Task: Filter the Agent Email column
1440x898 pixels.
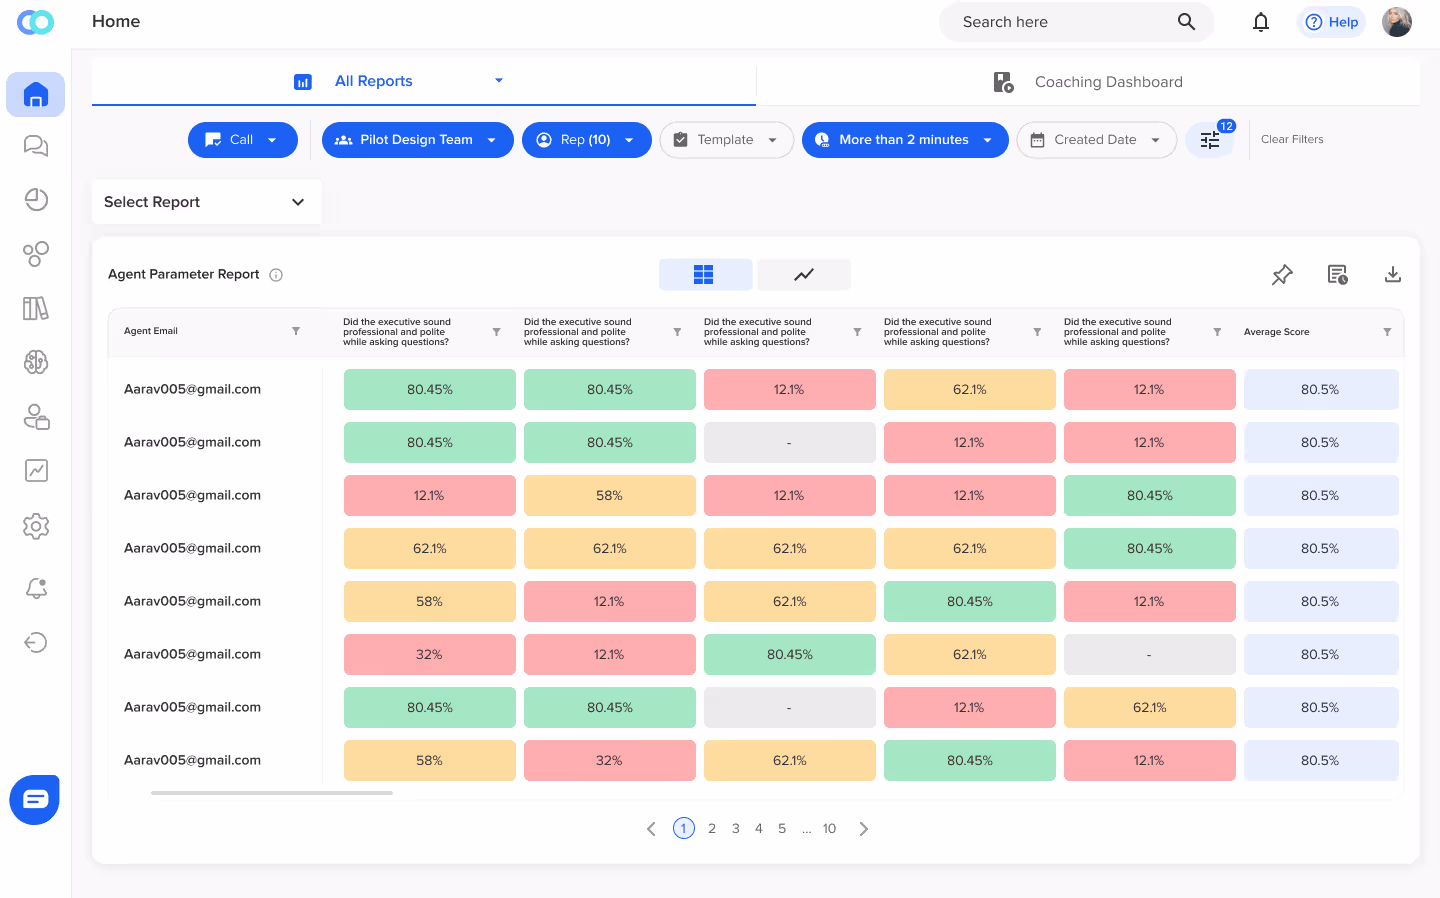Action: [296, 331]
